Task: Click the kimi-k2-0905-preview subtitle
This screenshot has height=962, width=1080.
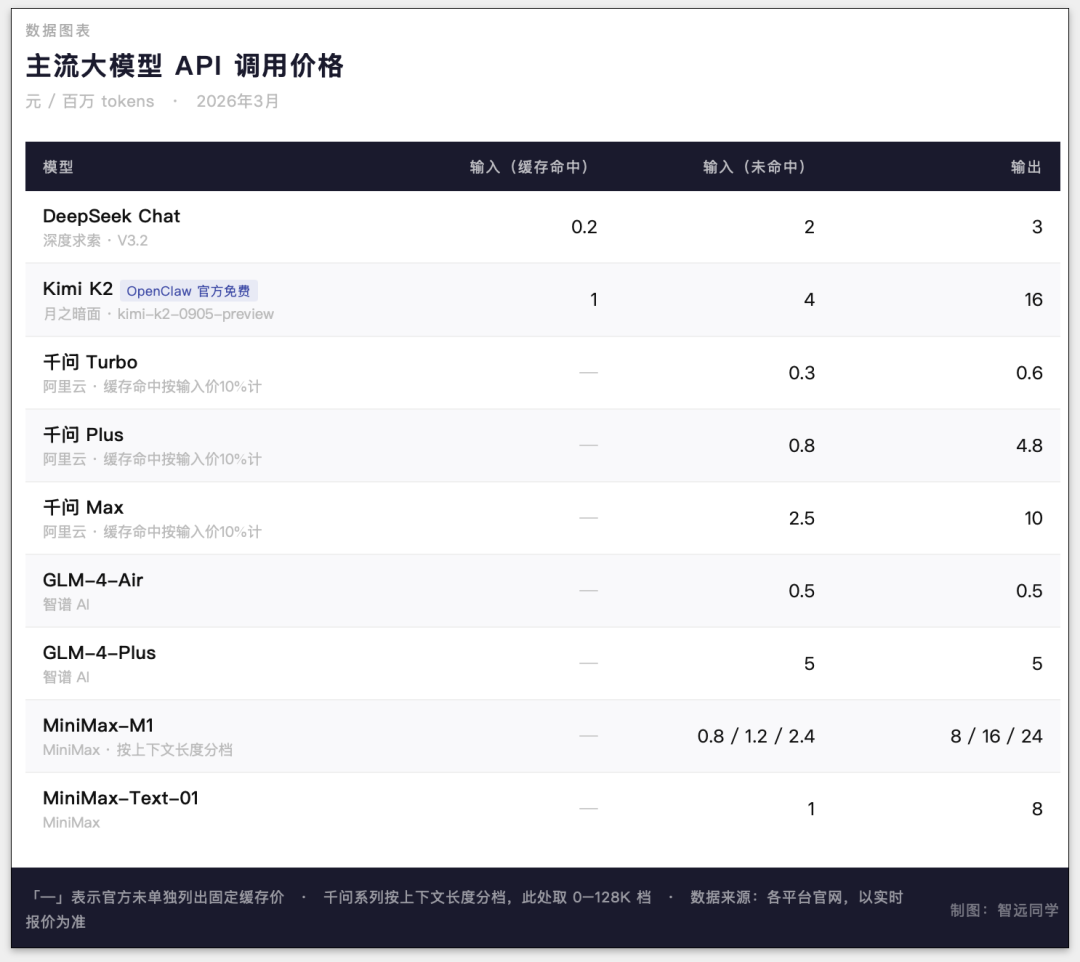Action: (195, 314)
